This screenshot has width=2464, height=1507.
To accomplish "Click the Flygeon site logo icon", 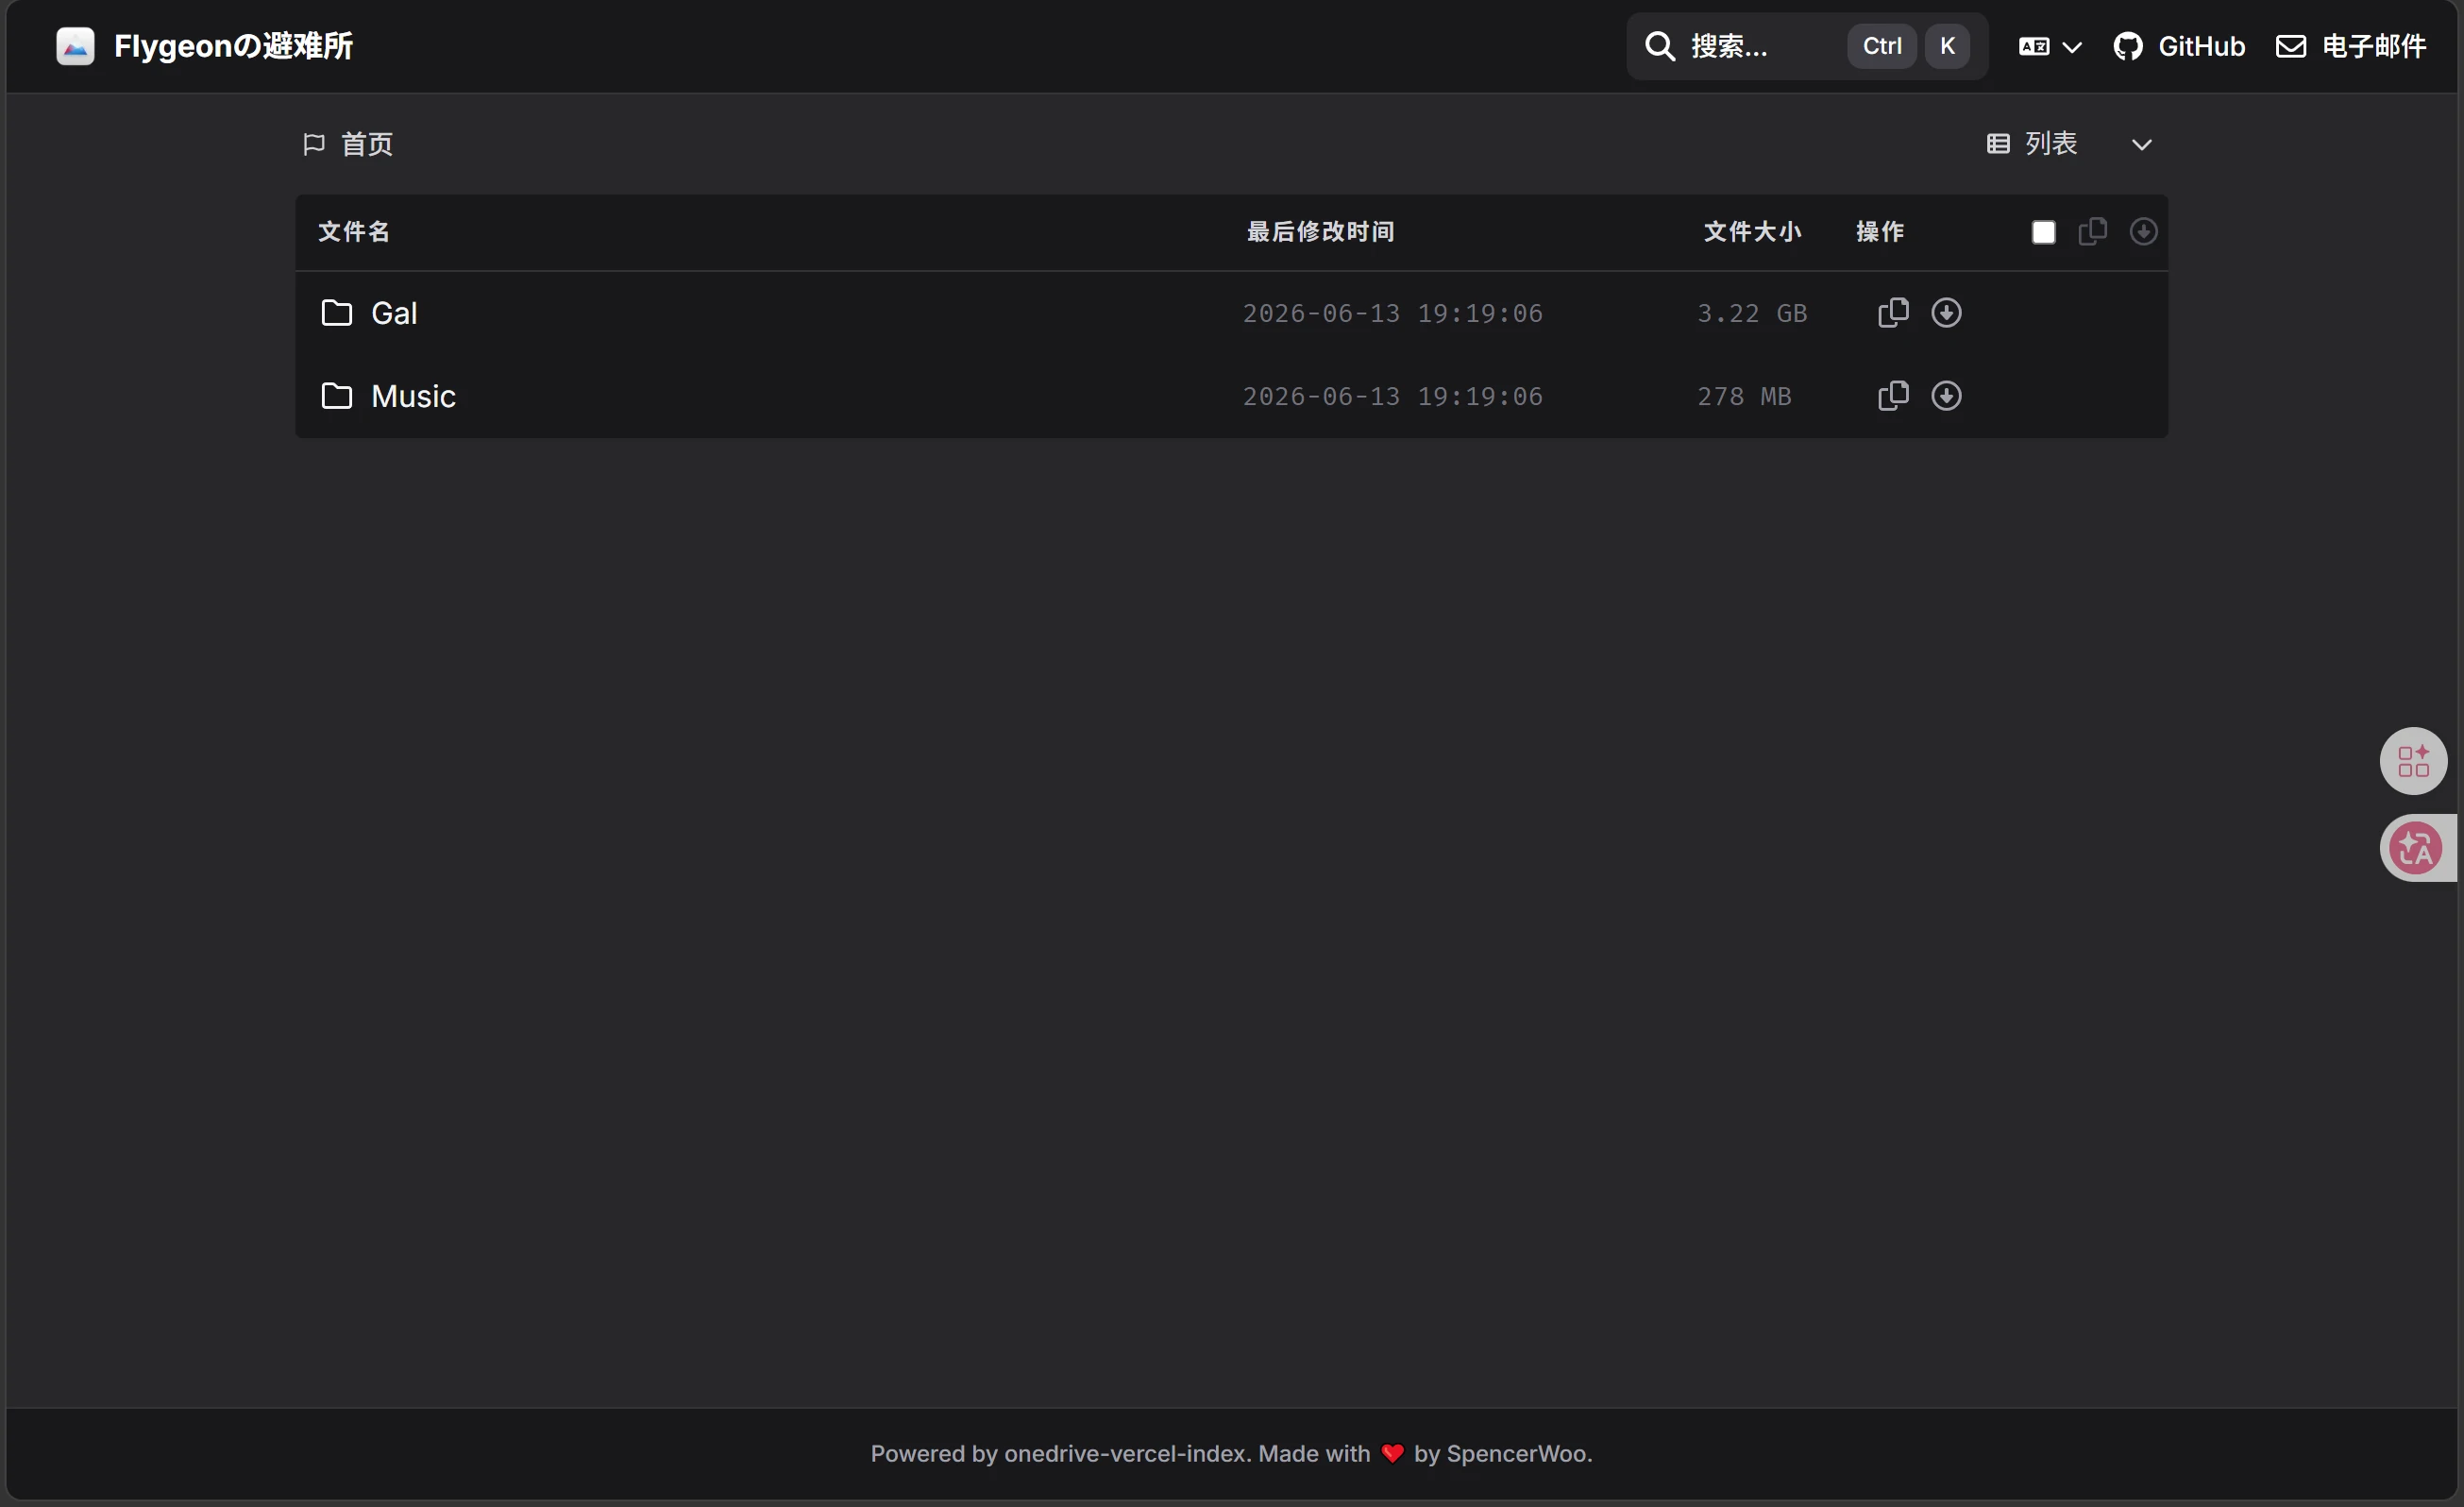I will coord(75,46).
